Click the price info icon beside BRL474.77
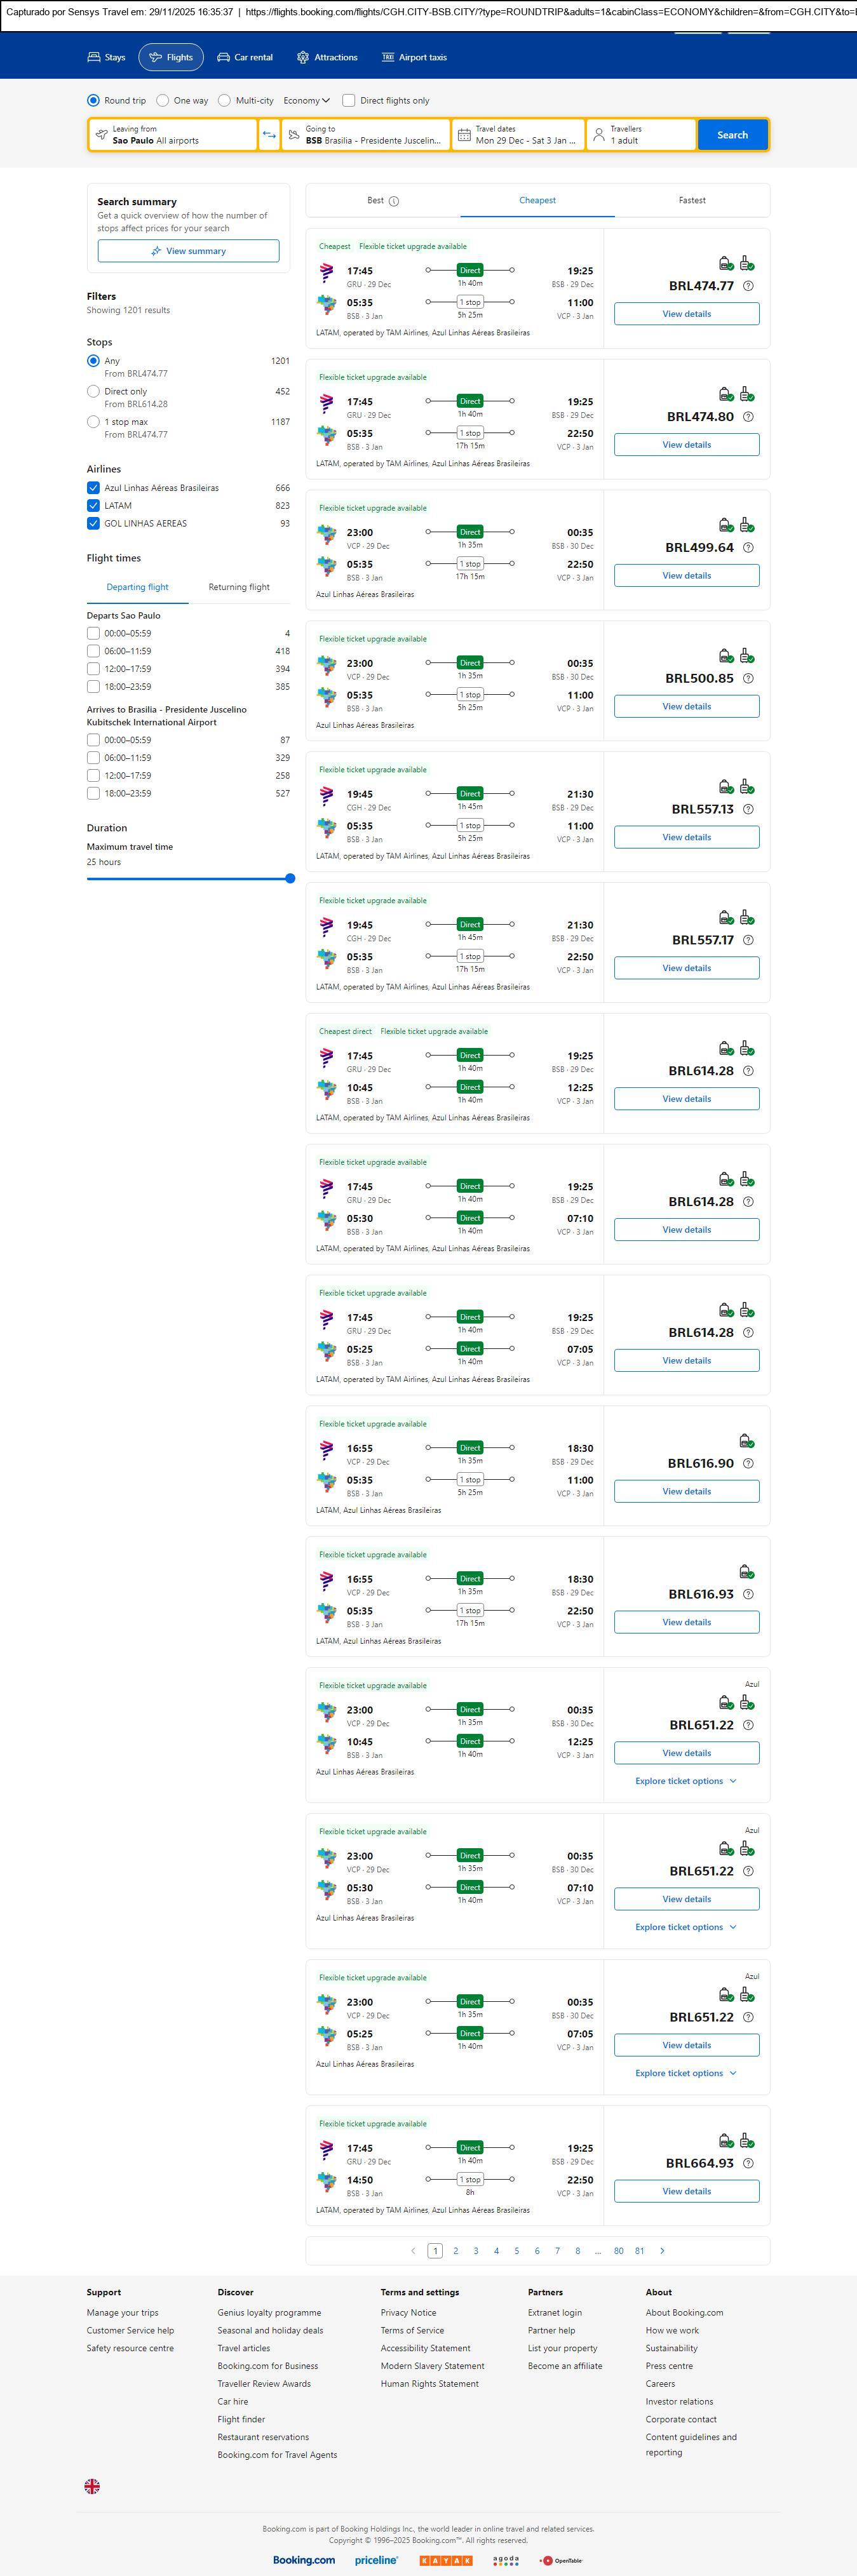Viewport: 857px width, 2576px height. (x=748, y=286)
